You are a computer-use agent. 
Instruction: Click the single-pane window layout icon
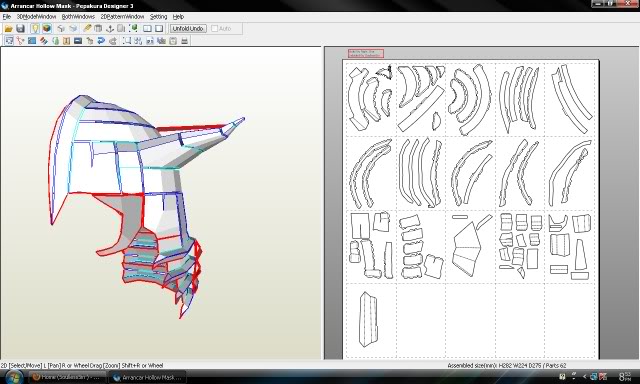click(x=159, y=29)
